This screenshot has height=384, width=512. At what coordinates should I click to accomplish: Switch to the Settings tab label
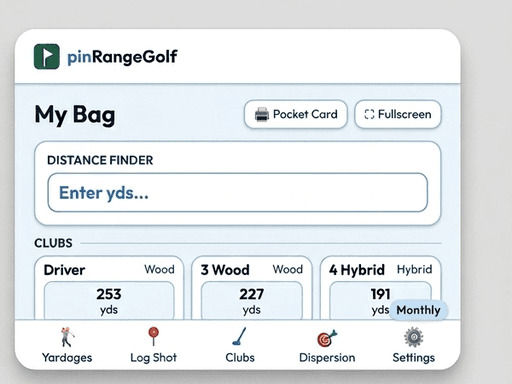(414, 358)
